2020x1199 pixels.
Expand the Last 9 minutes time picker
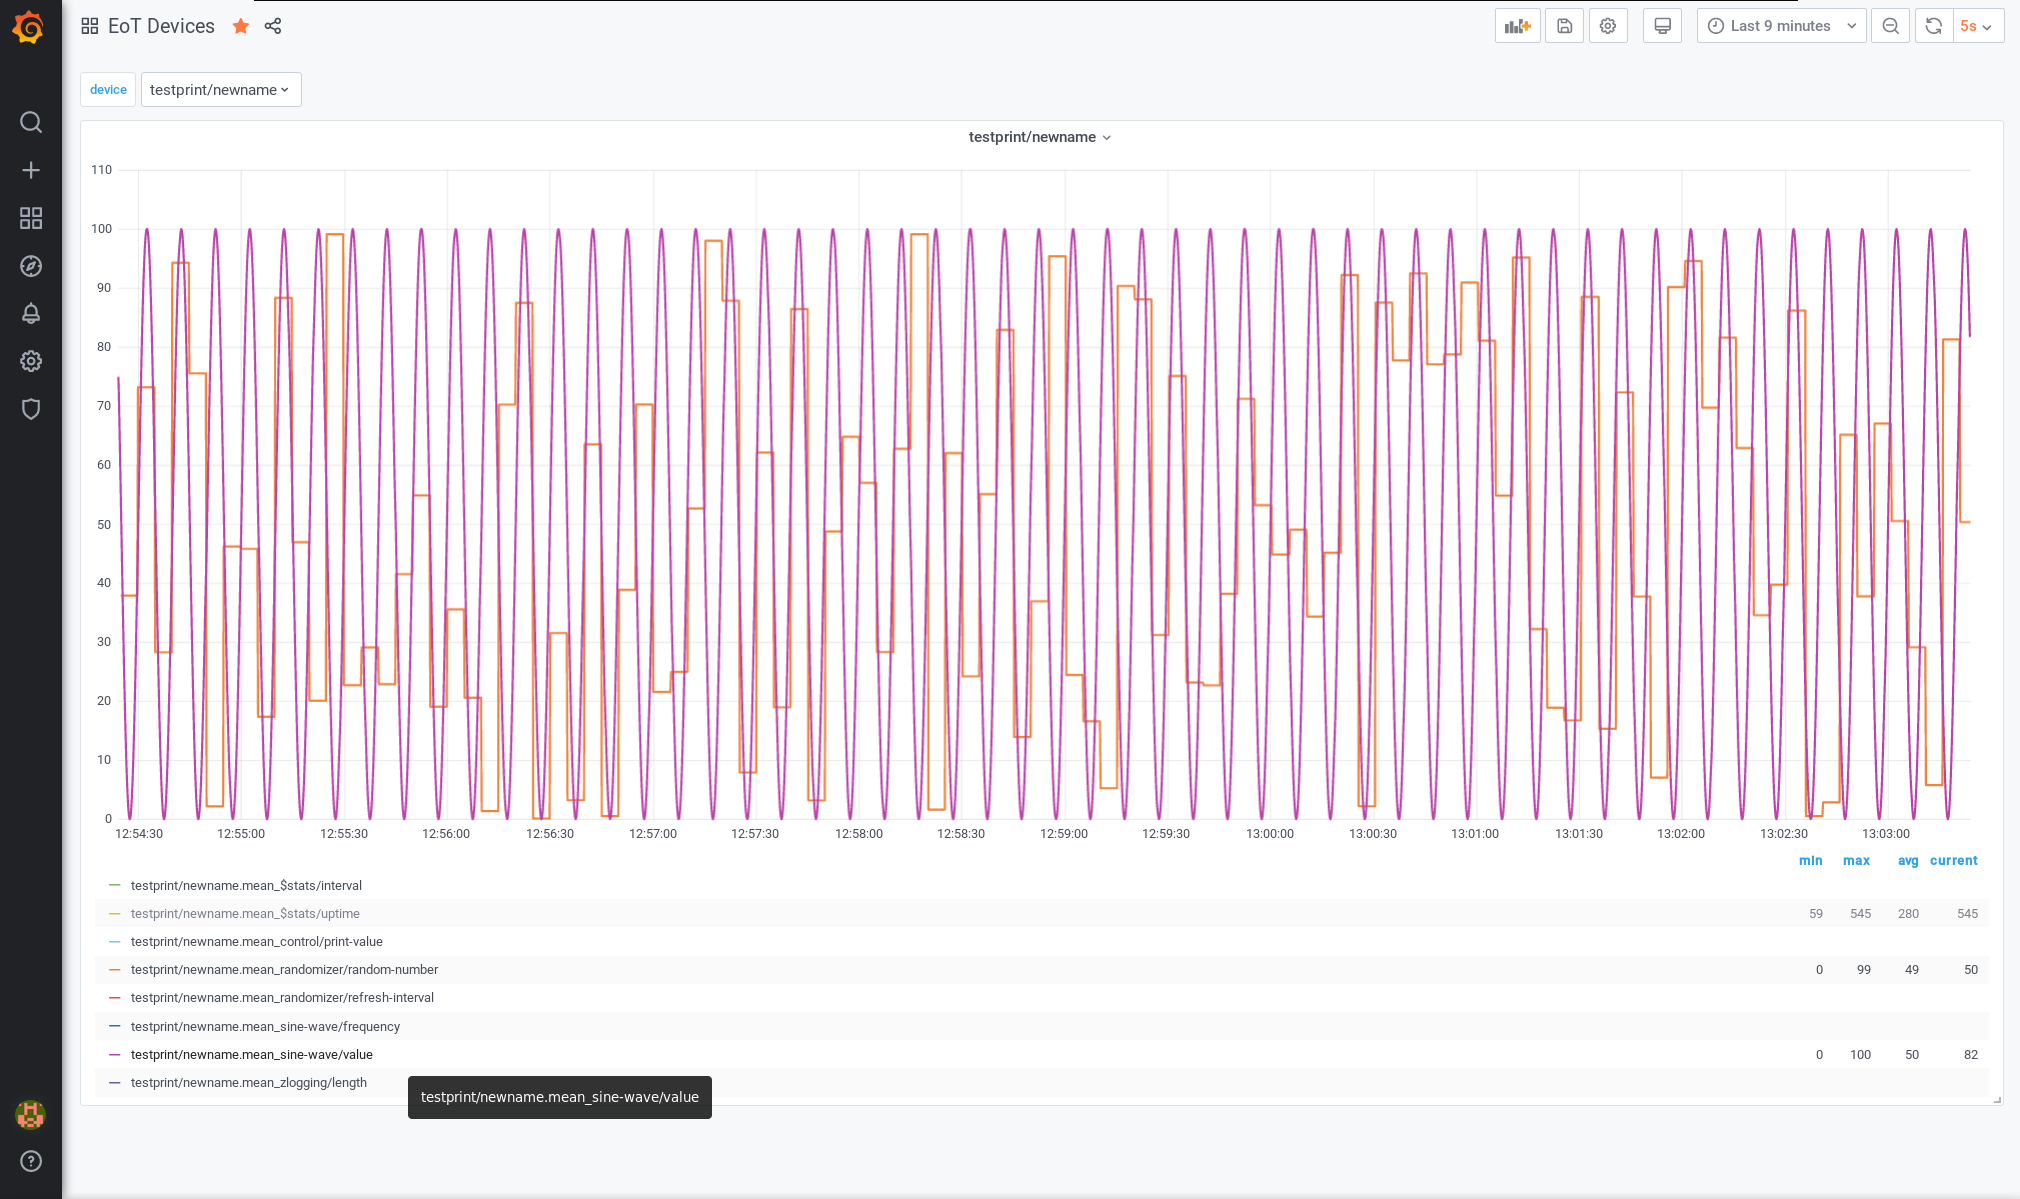click(1781, 26)
